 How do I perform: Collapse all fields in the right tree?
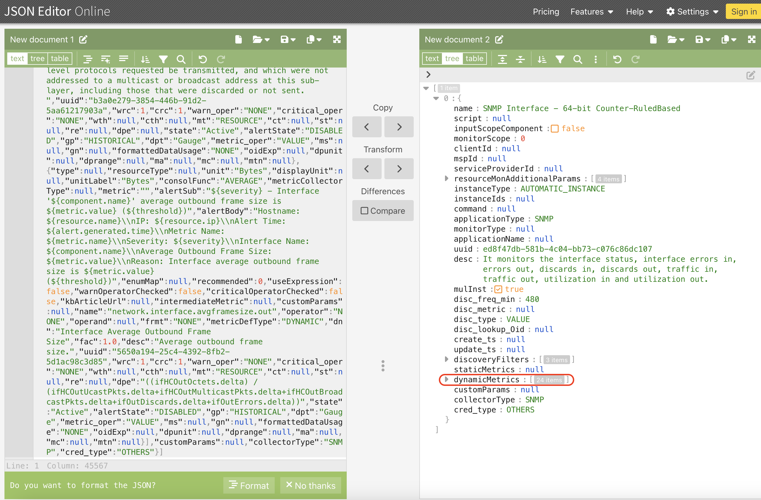pos(520,59)
